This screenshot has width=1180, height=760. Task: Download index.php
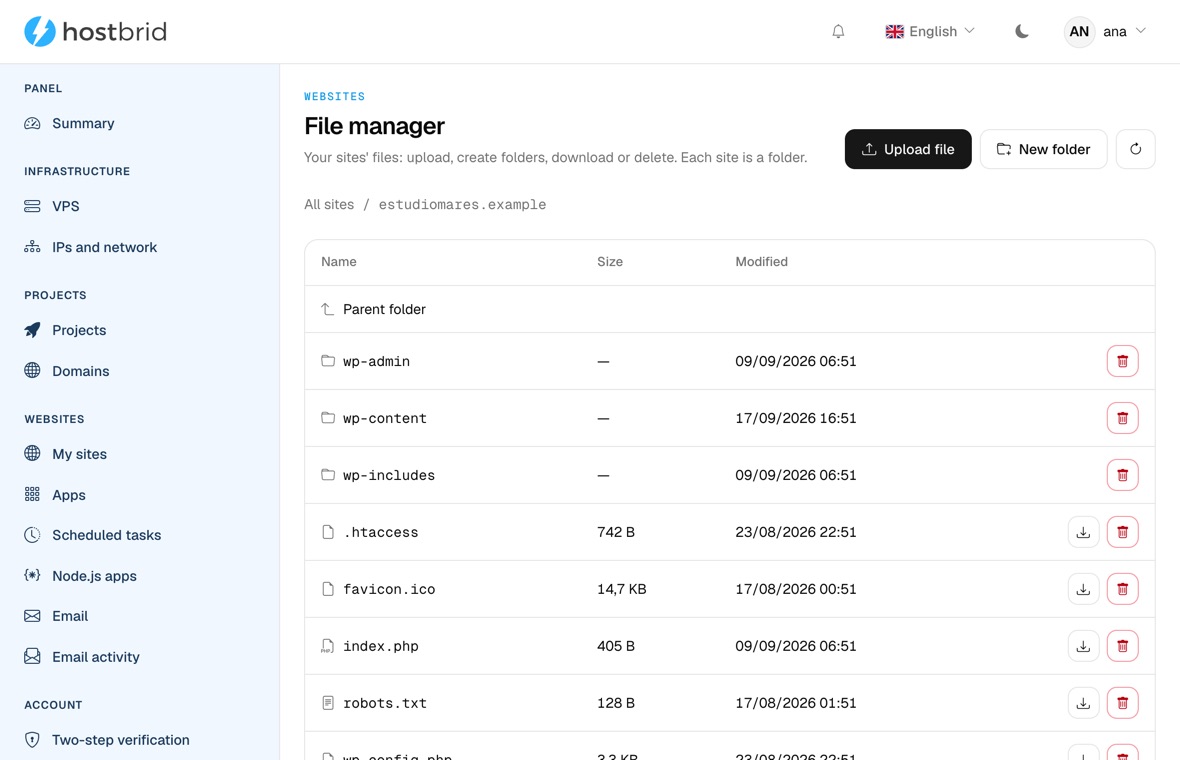(1083, 646)
